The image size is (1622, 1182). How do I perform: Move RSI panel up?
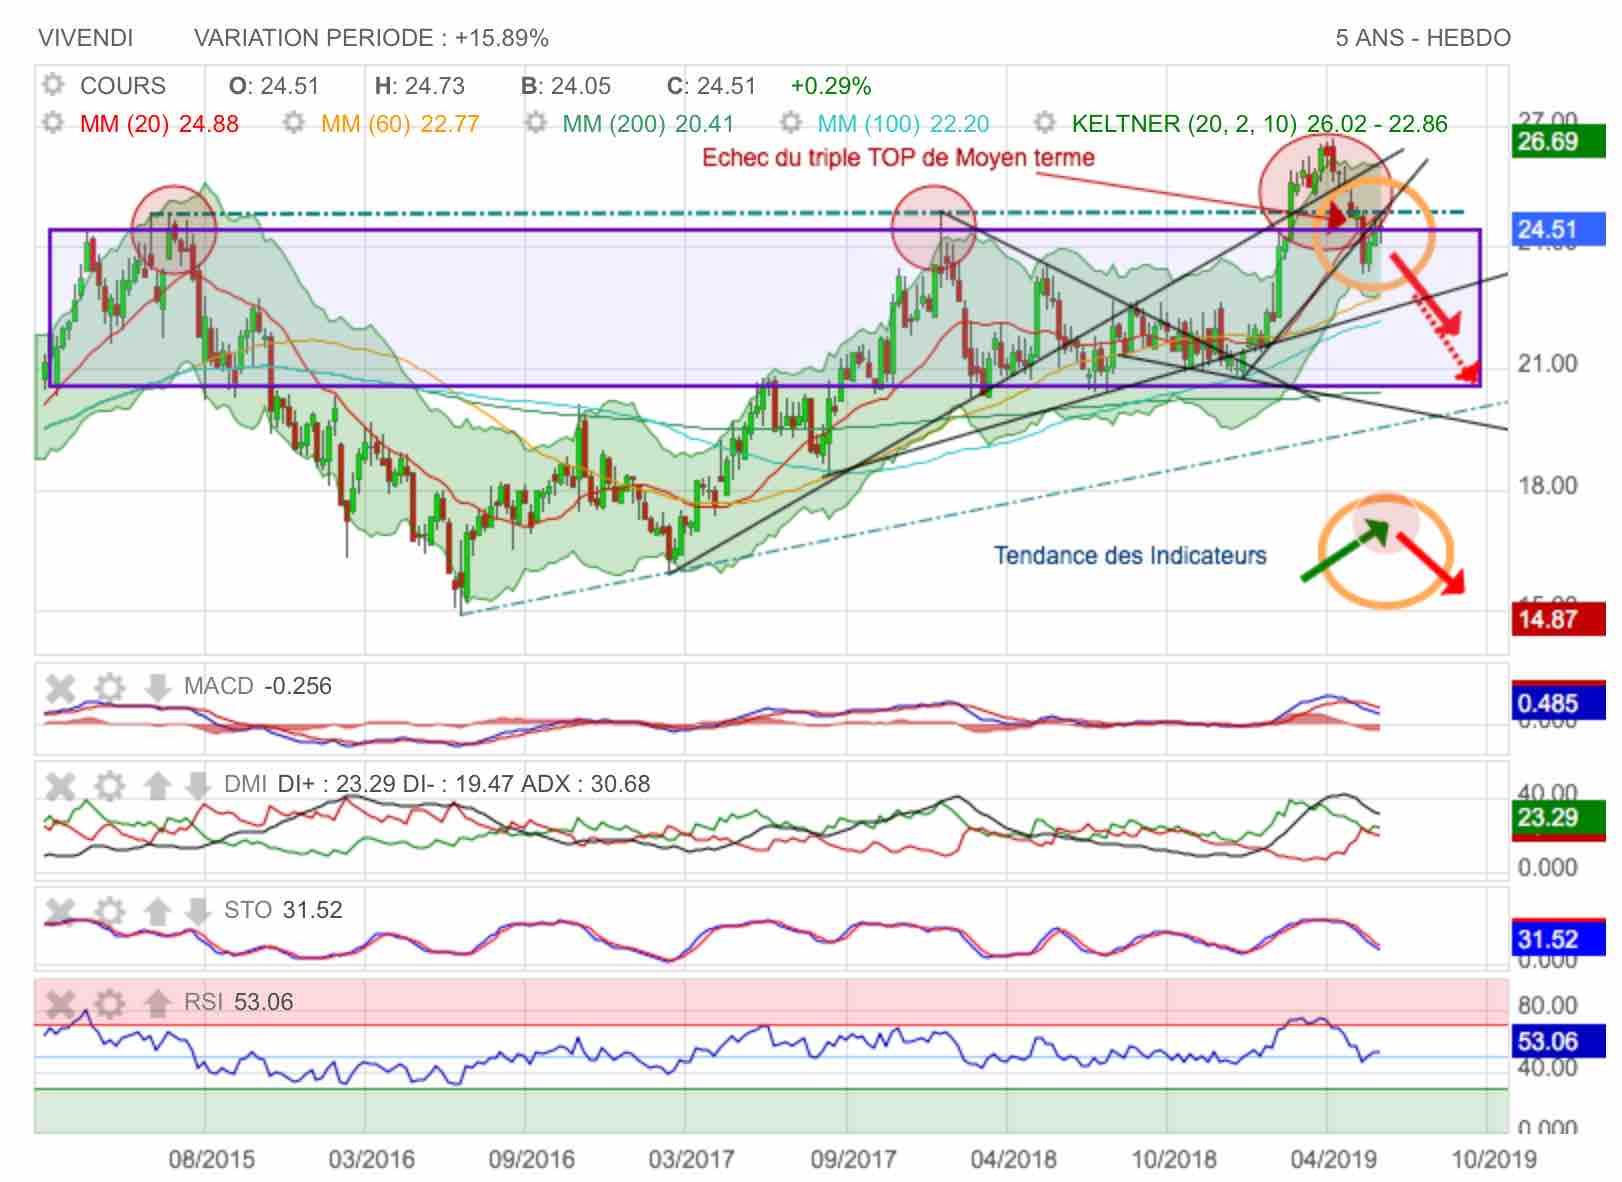pos(157,1003)
